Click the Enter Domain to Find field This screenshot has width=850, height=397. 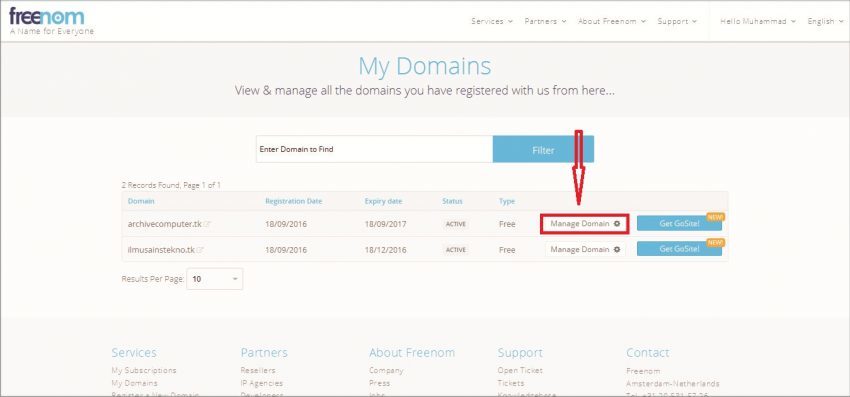pos(374,149)
